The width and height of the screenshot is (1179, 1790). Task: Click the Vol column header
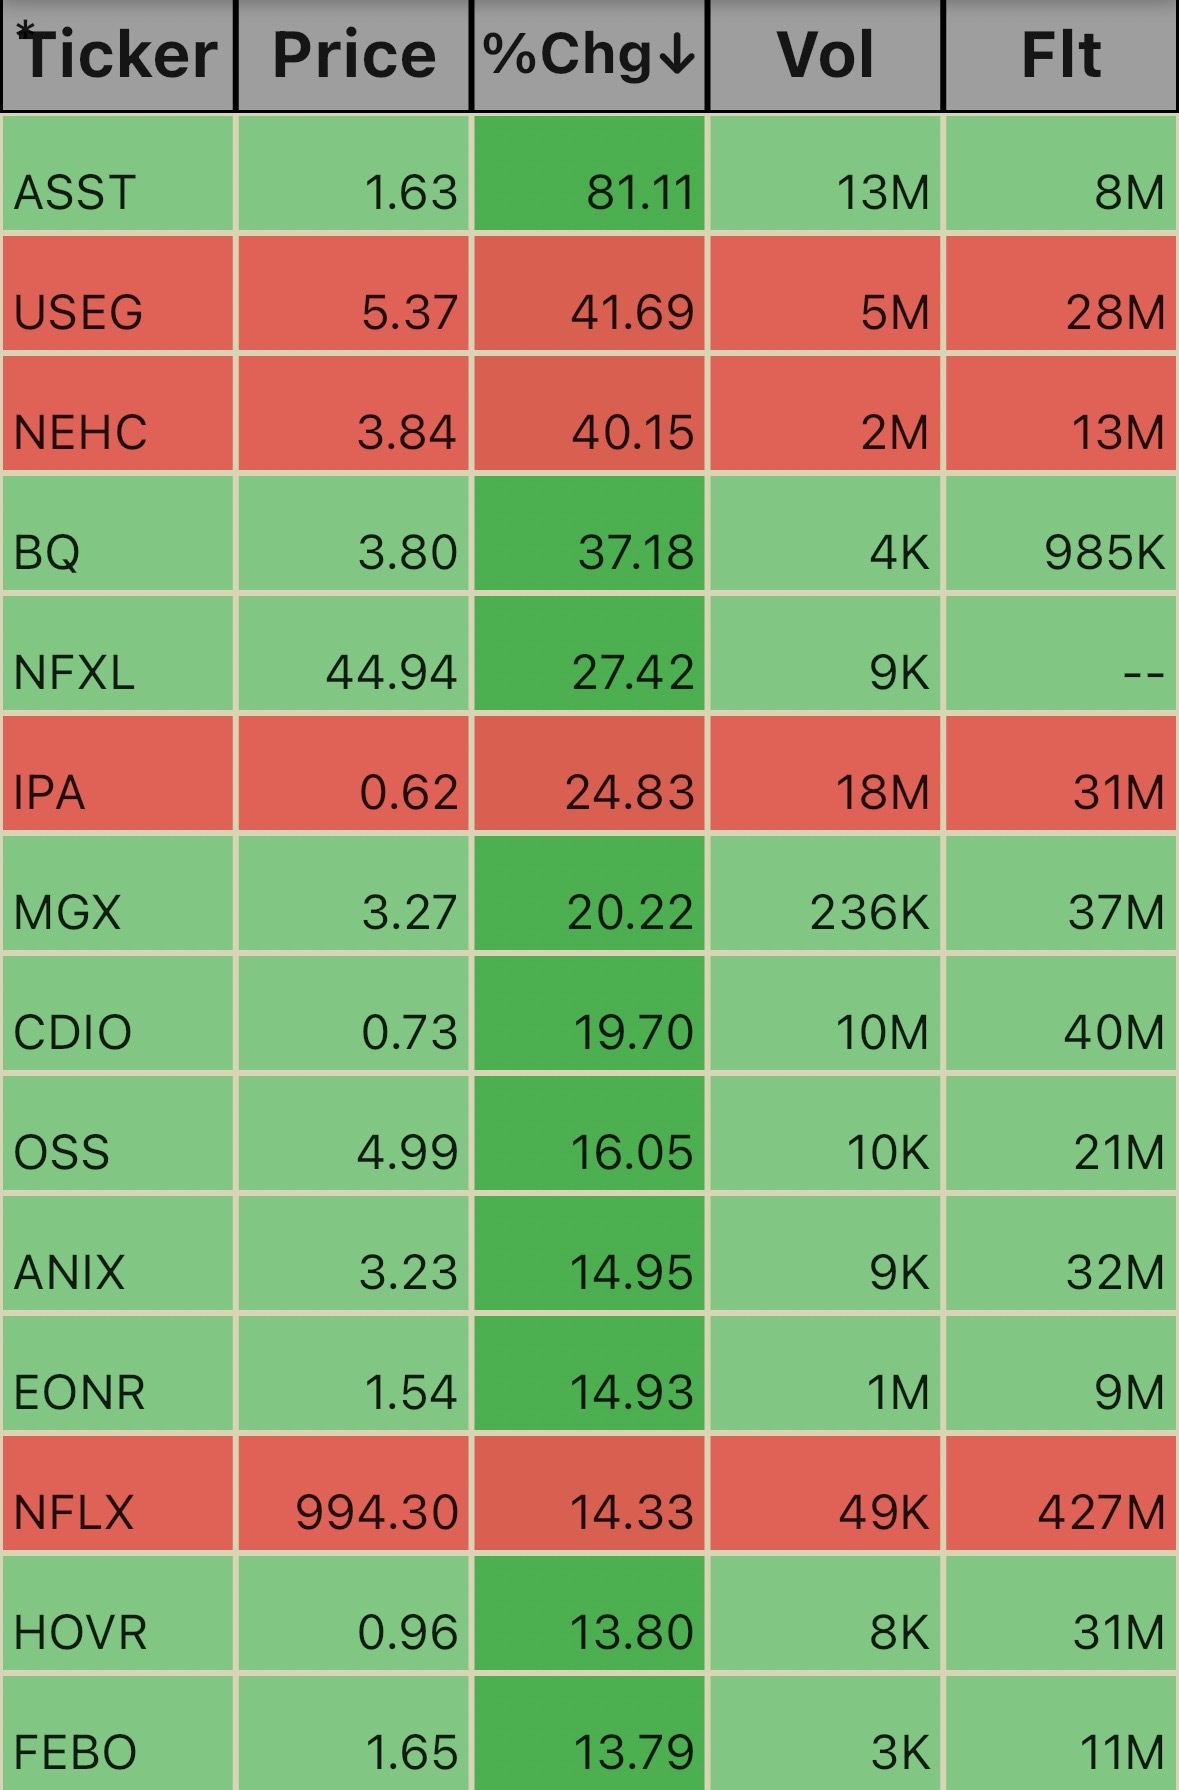tap(825, 55)
